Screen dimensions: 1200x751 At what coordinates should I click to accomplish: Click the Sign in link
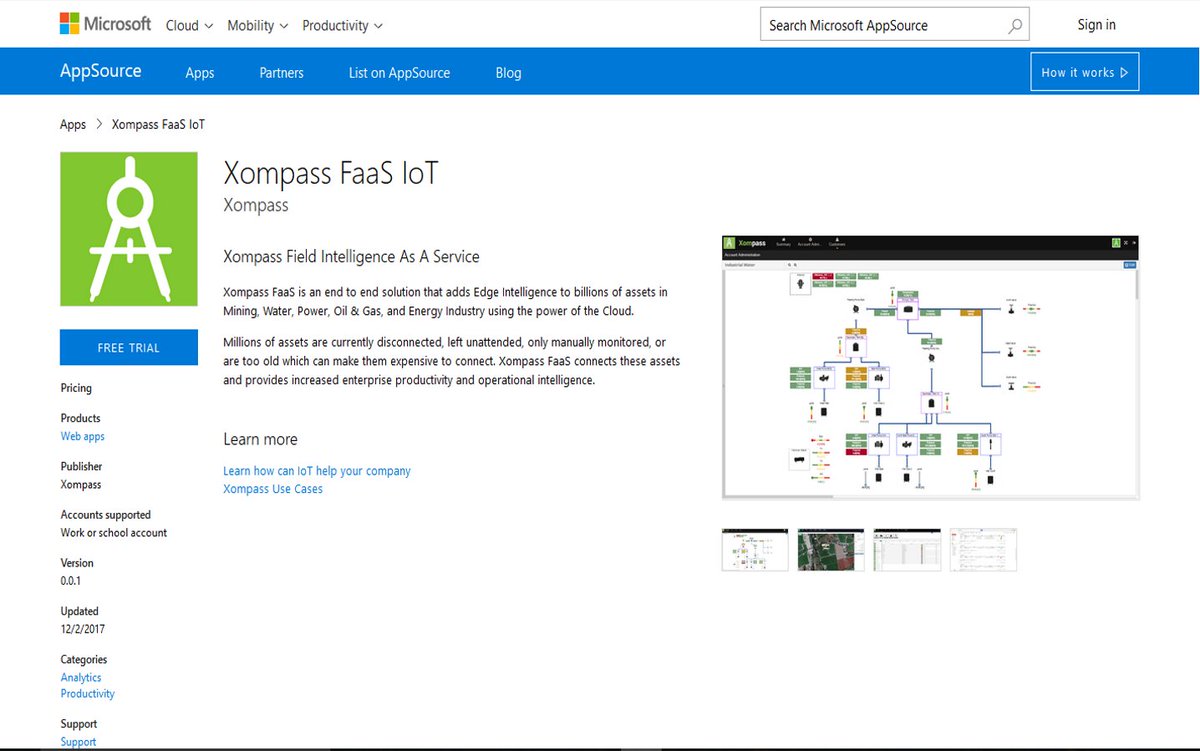click(1096, 25)
